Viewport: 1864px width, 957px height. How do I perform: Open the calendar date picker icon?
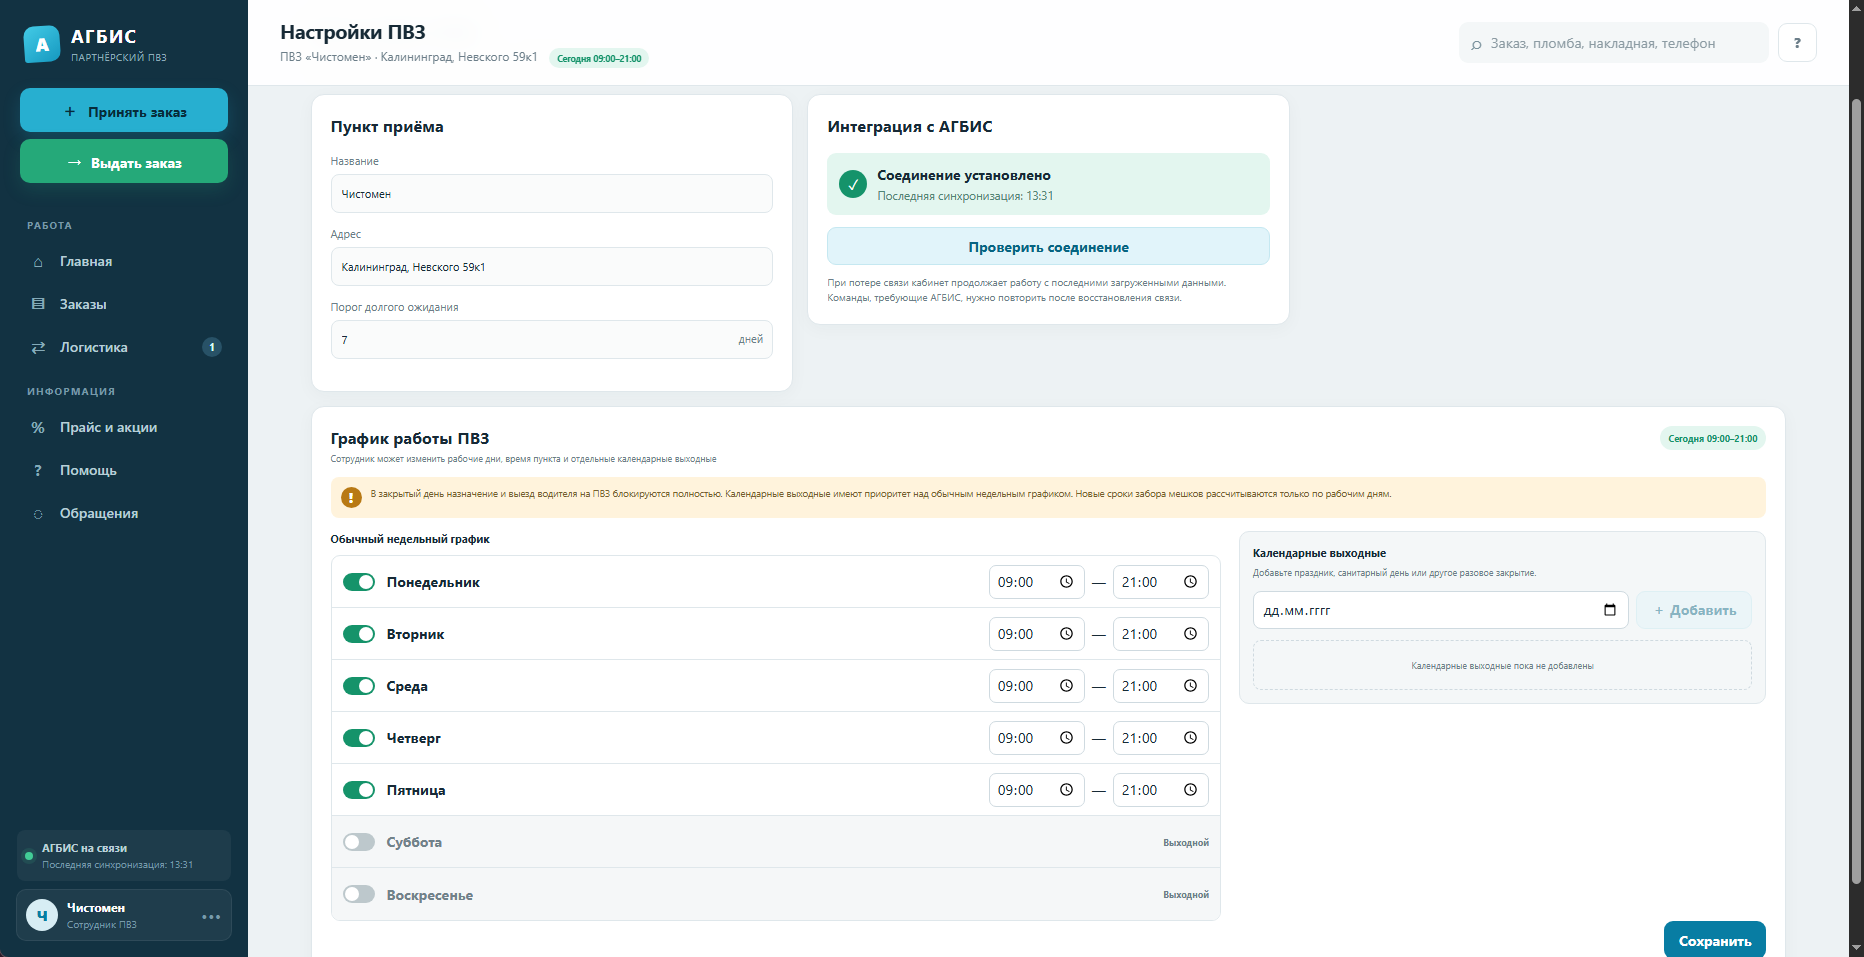point(1609,610)
